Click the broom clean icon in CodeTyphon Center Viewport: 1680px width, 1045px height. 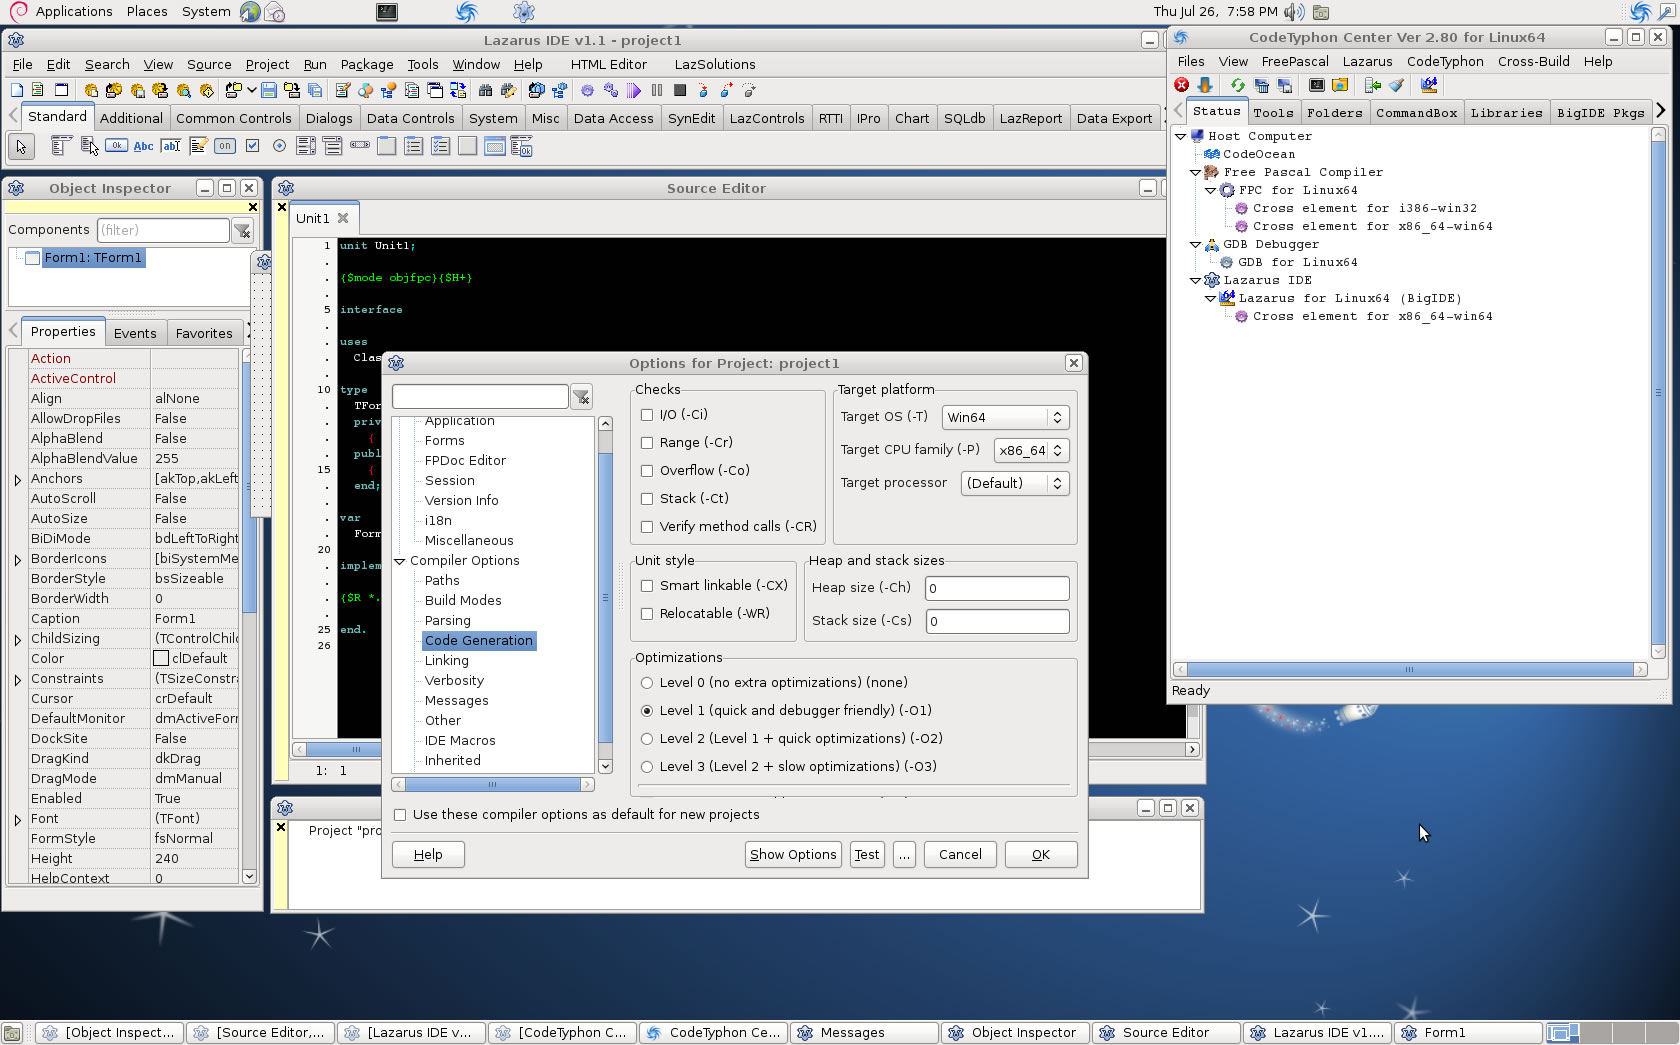[1397, 85]
